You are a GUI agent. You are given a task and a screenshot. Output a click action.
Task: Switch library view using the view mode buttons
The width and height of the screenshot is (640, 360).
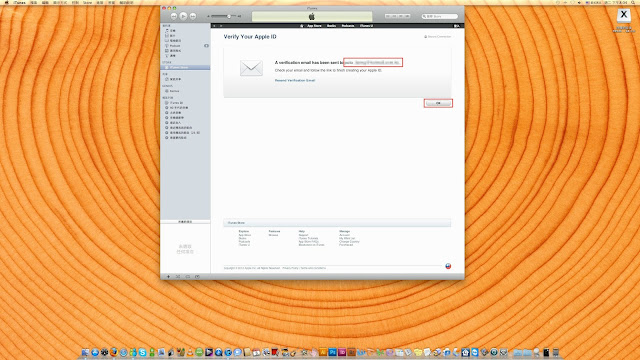pyautogui.click(x=398, y=16)
